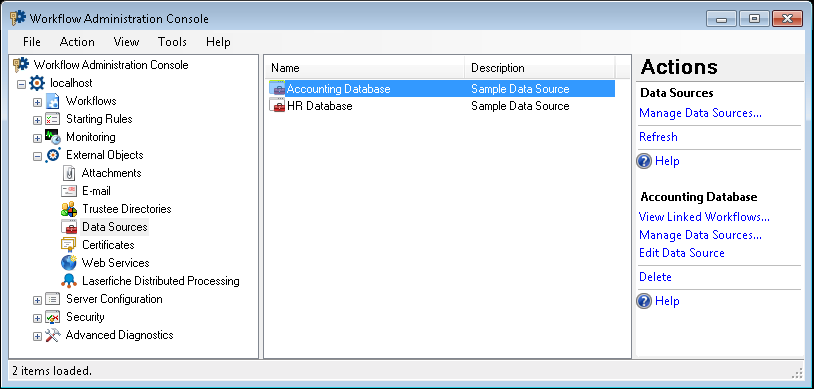Sort by the Description column header
The height and width of the screenshot is (389, 814).
pos(540,68)
